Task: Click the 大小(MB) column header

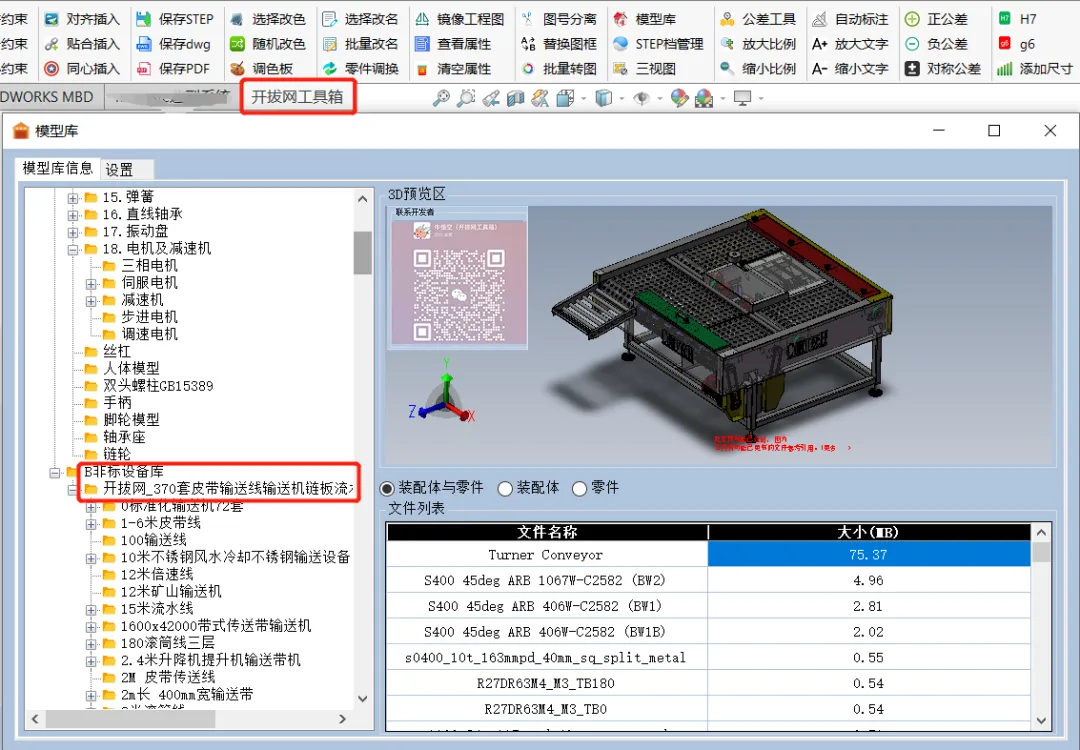Action: click(x=869, y=532)
